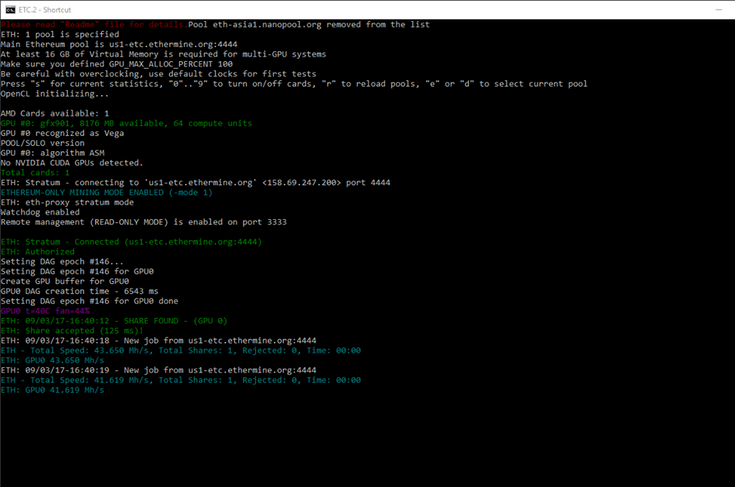
Task: Click line '09/03/17-16:40:19 - New job'
Action: (158, 370)
